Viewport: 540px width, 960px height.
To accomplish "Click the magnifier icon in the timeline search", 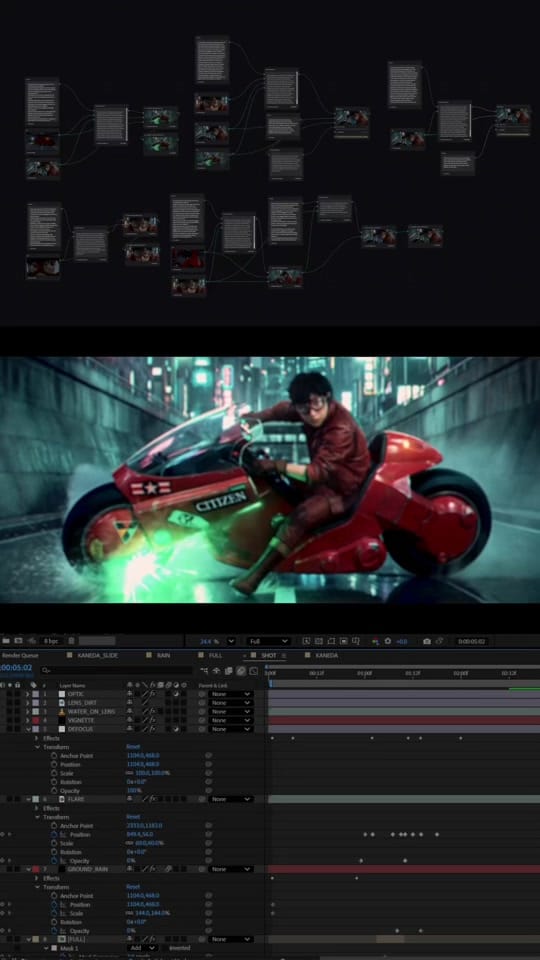I will tap(45, 670).
